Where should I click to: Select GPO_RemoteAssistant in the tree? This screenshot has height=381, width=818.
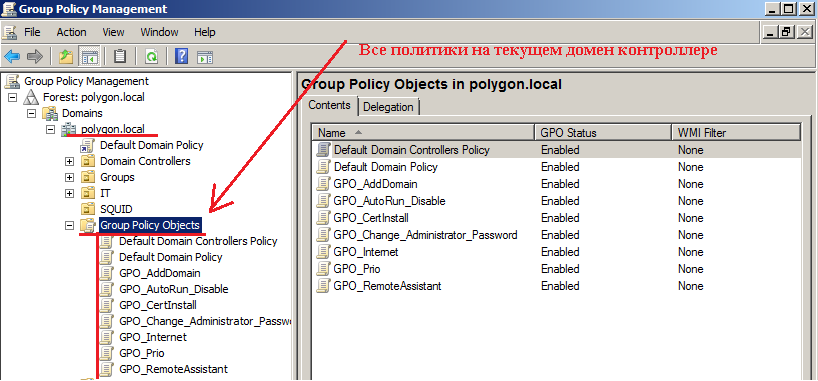point(173,370)
